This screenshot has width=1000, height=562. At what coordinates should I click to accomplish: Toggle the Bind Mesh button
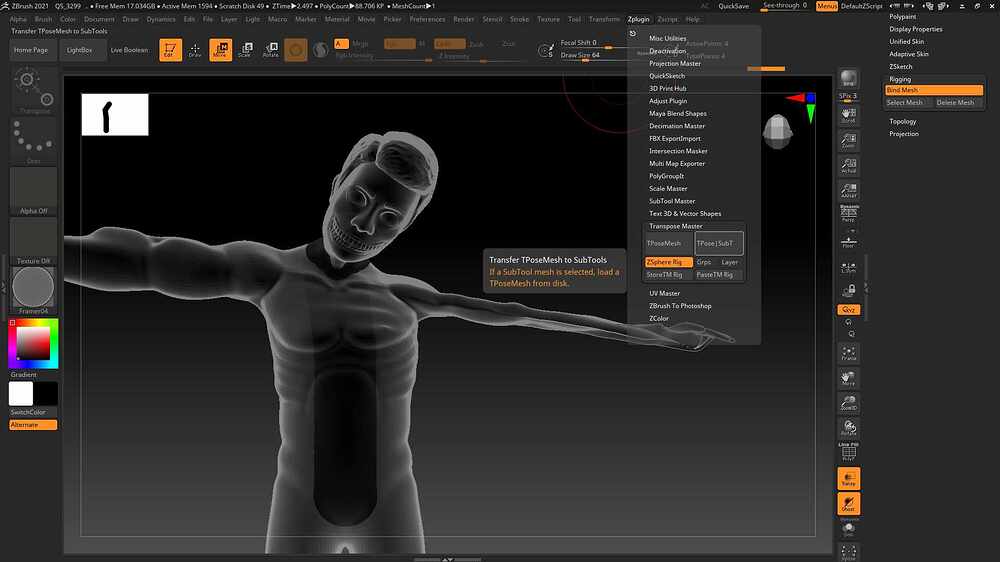point(934,91)
